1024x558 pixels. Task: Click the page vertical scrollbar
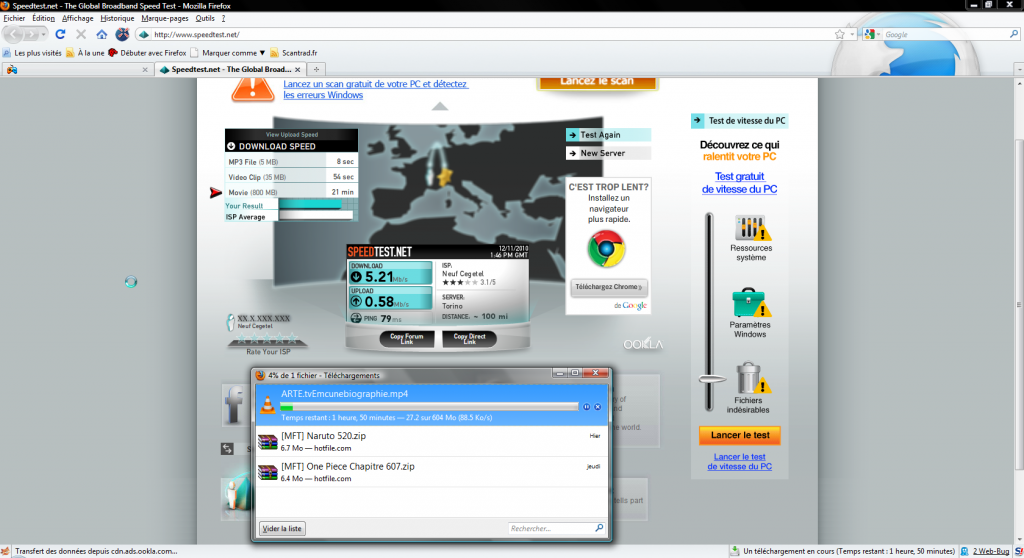click(1019, 304)
